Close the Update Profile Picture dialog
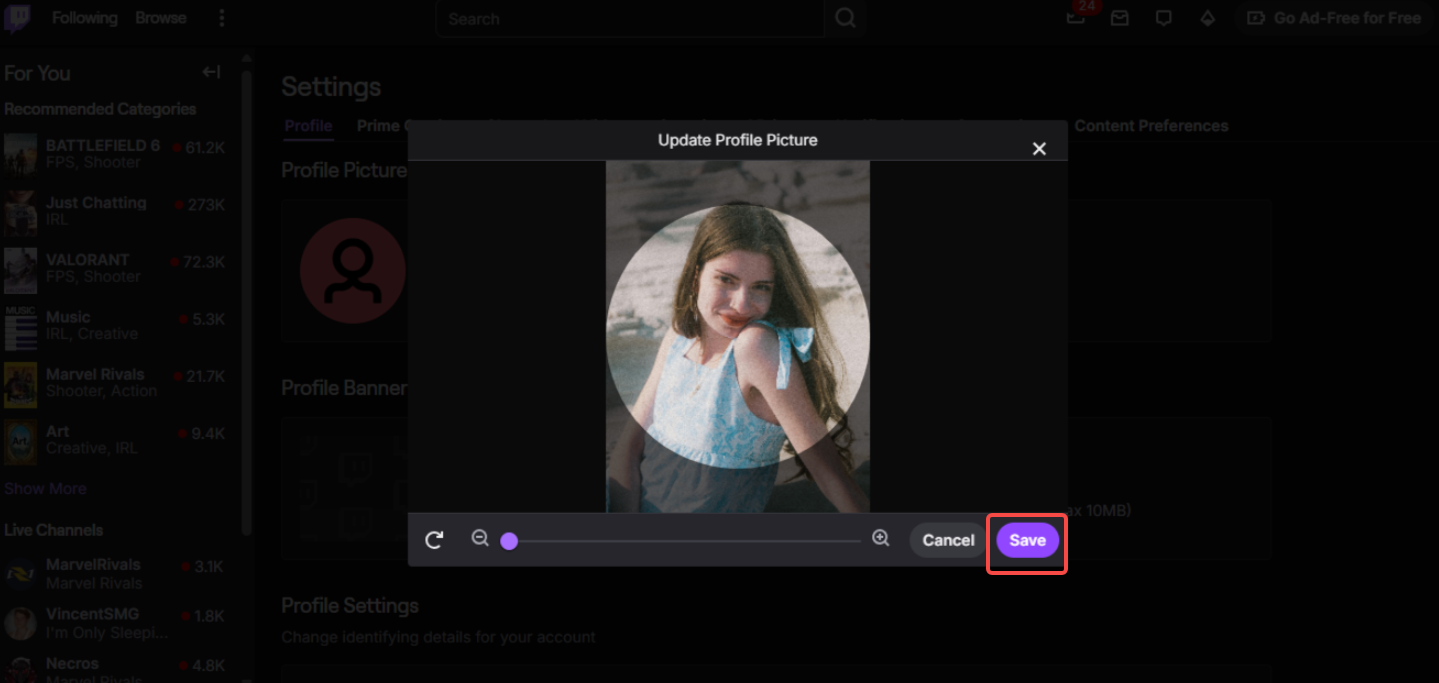The width and height of the screenshot is (1439, 683). pos(1039,149)
